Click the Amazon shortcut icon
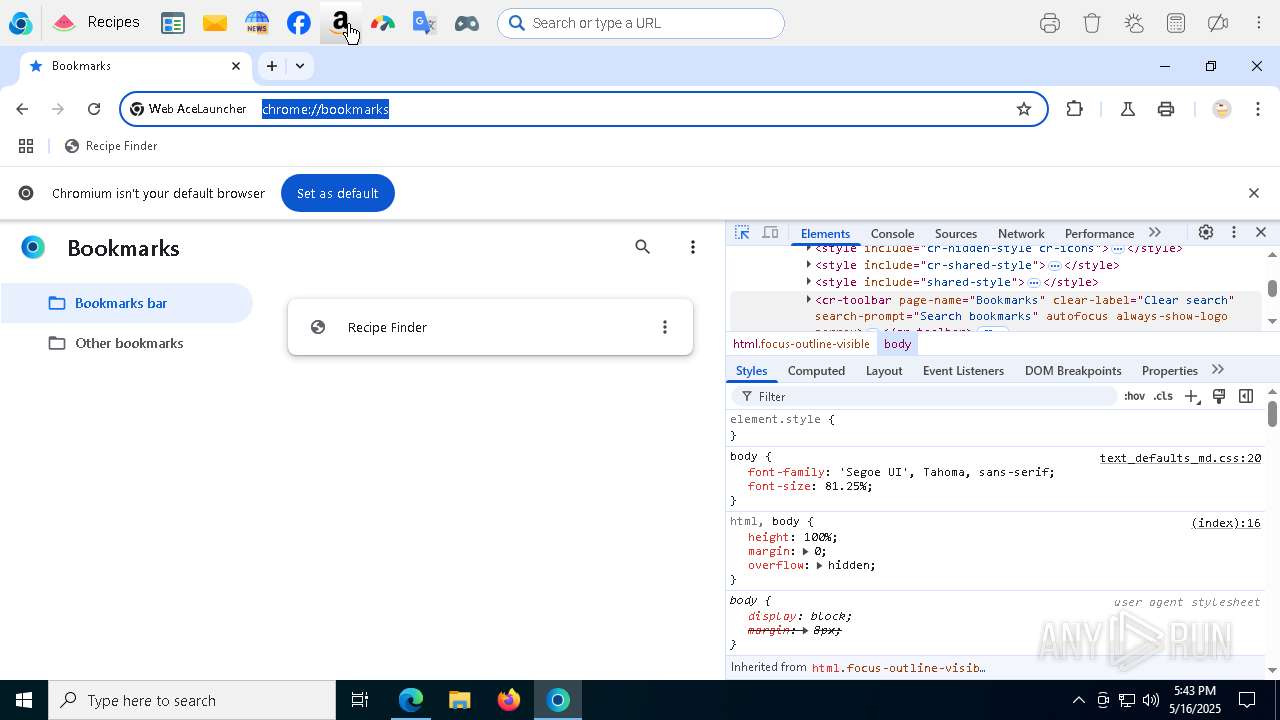Viewport: 1280px width, 720px height. pyautogui.click(x=340, y=23)
